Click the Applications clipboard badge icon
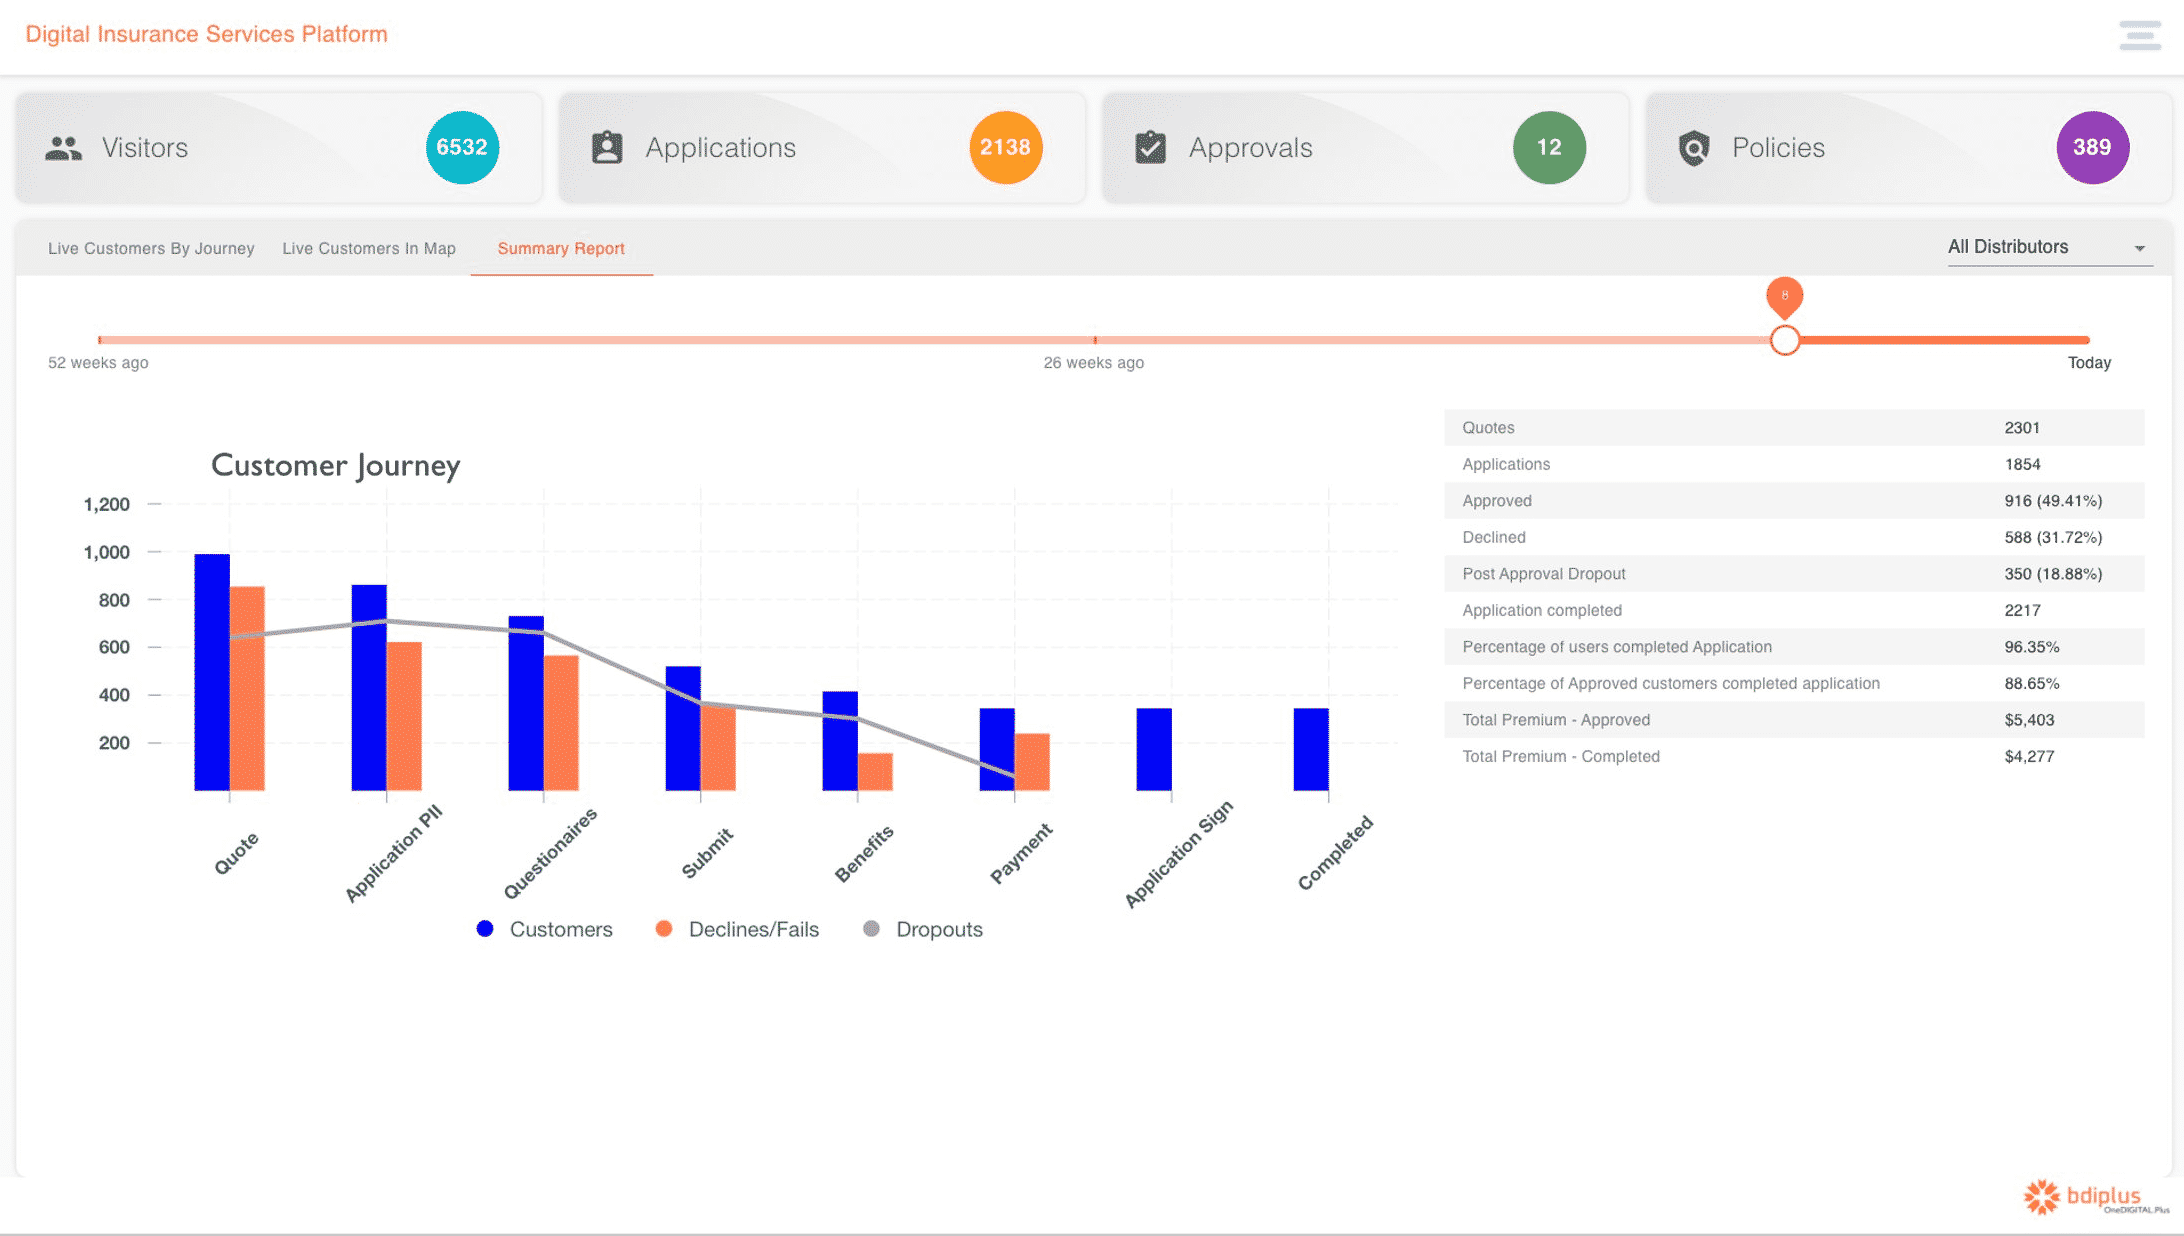Viewport: 2184px width, 1236px height. coord(607,148)
